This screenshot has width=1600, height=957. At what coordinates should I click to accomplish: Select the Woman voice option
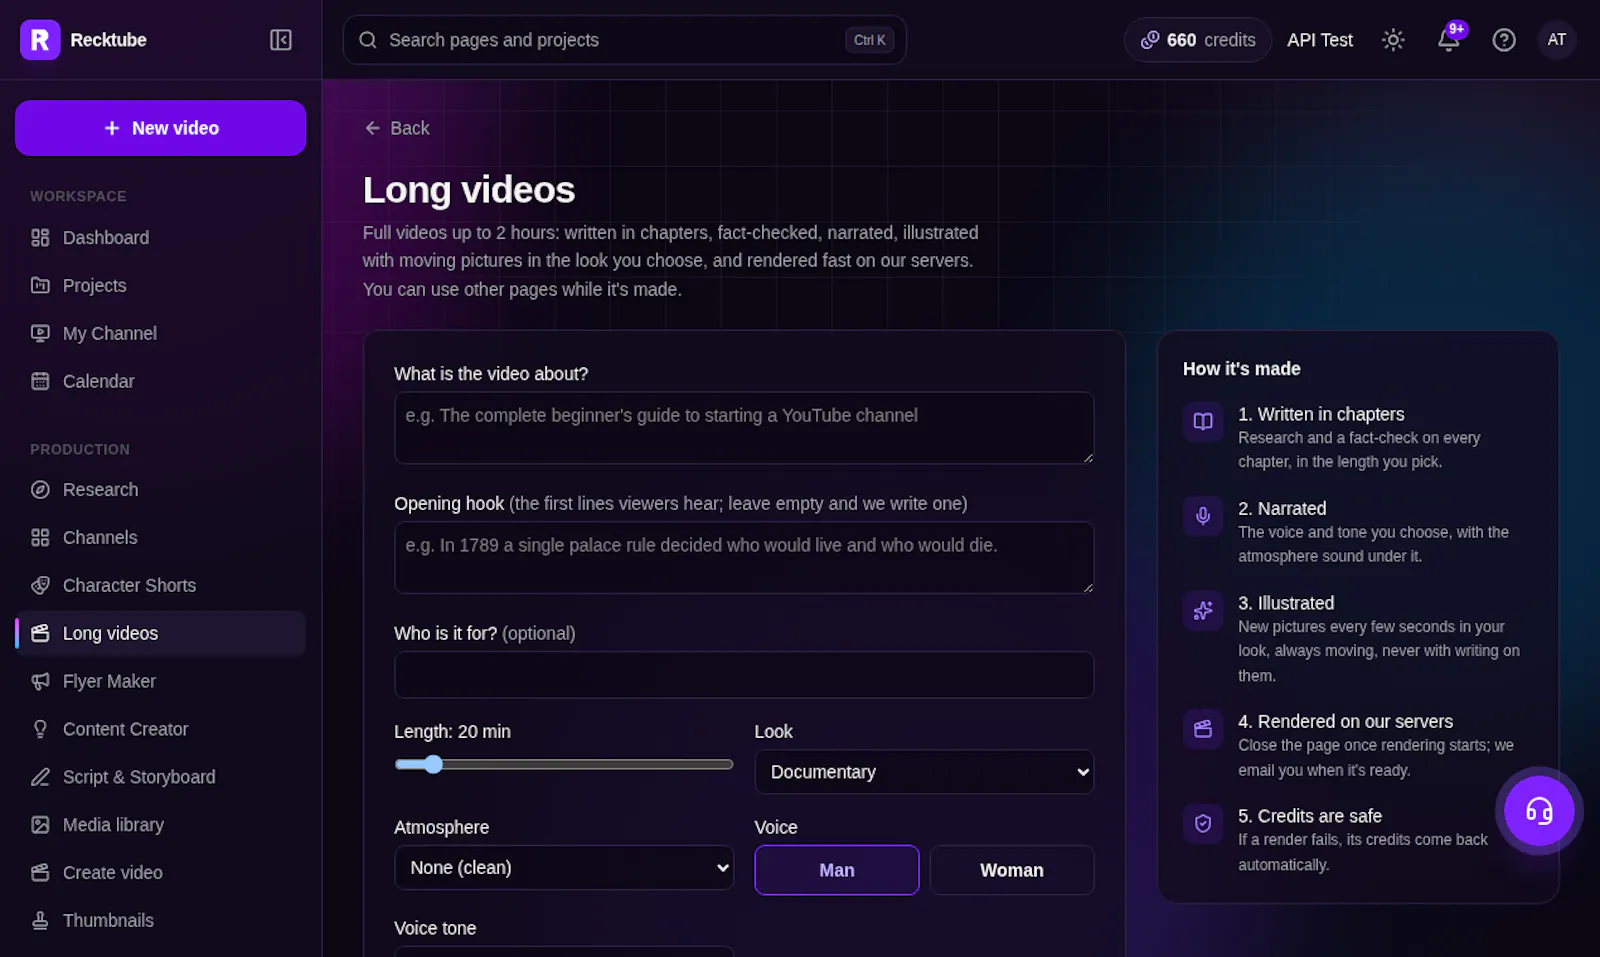1012,870
